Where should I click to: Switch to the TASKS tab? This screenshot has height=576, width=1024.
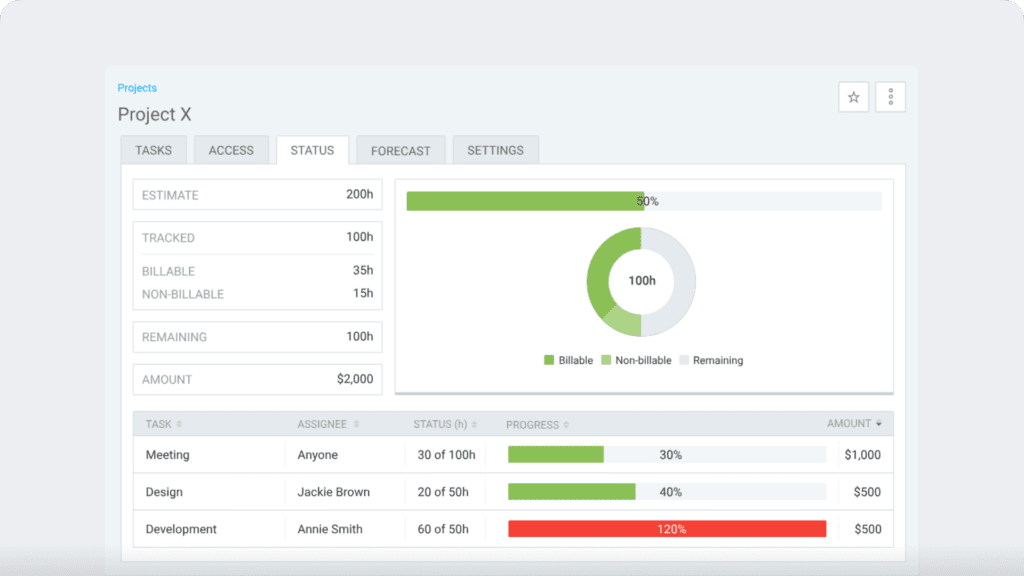coord(153,149)
